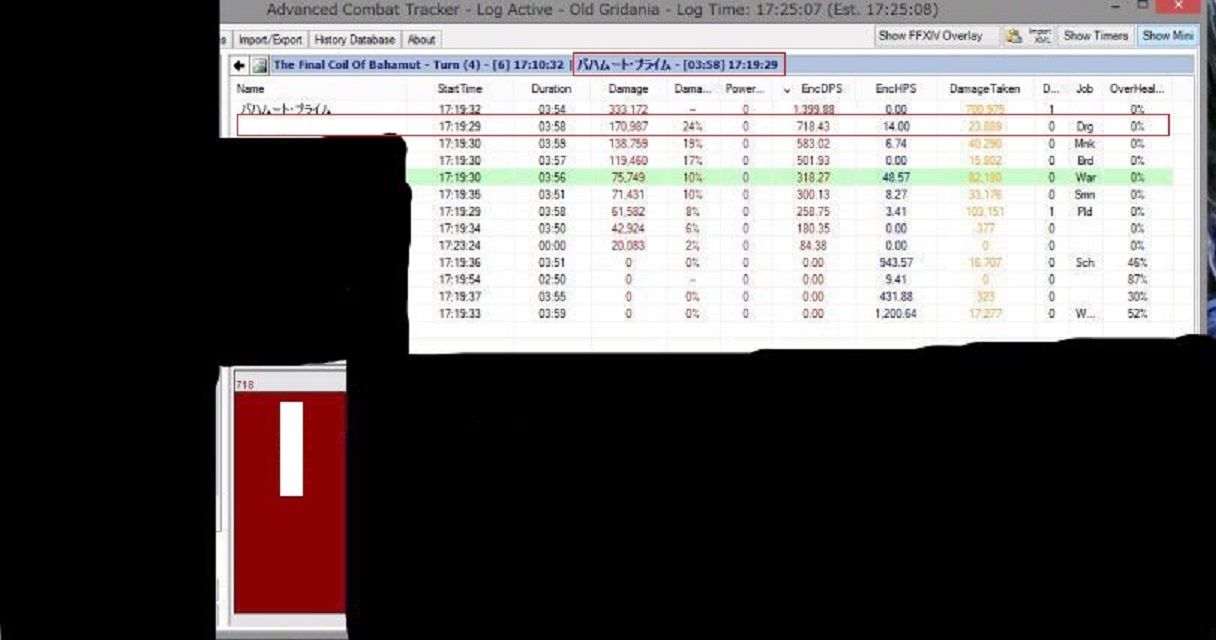Open the About tab
Screen dimensions: 1216x640
click(x=421, y=40)
